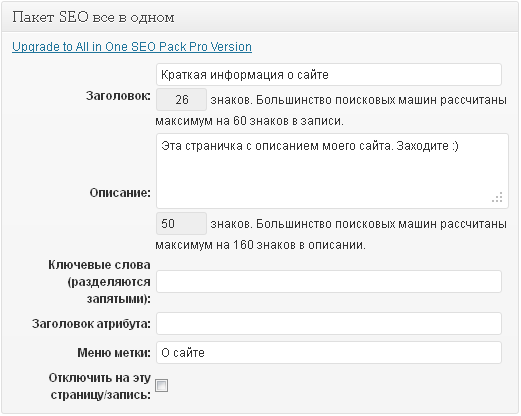Screen dimensions: 521x416
Task: Click the title field containing 'Краткая информация о сайте'
Action: [x=329, y=75]
